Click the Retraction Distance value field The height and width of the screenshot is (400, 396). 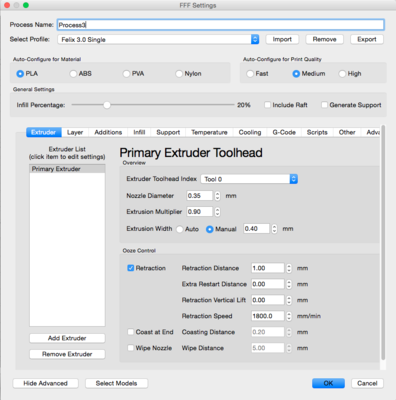tap(268, 268)
